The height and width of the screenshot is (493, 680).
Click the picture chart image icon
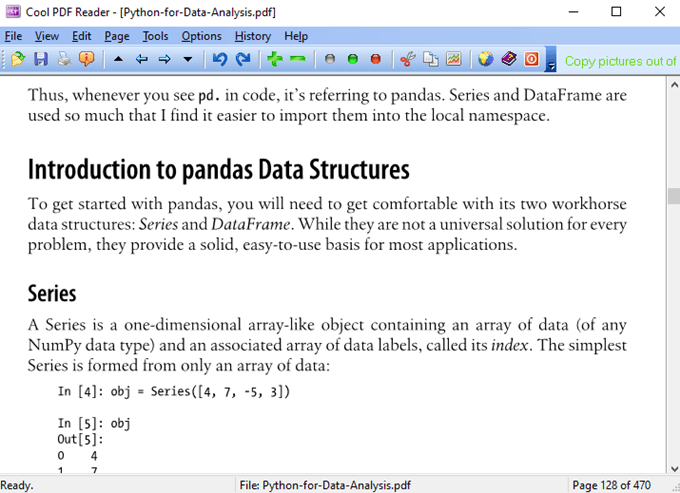[454, 59]
